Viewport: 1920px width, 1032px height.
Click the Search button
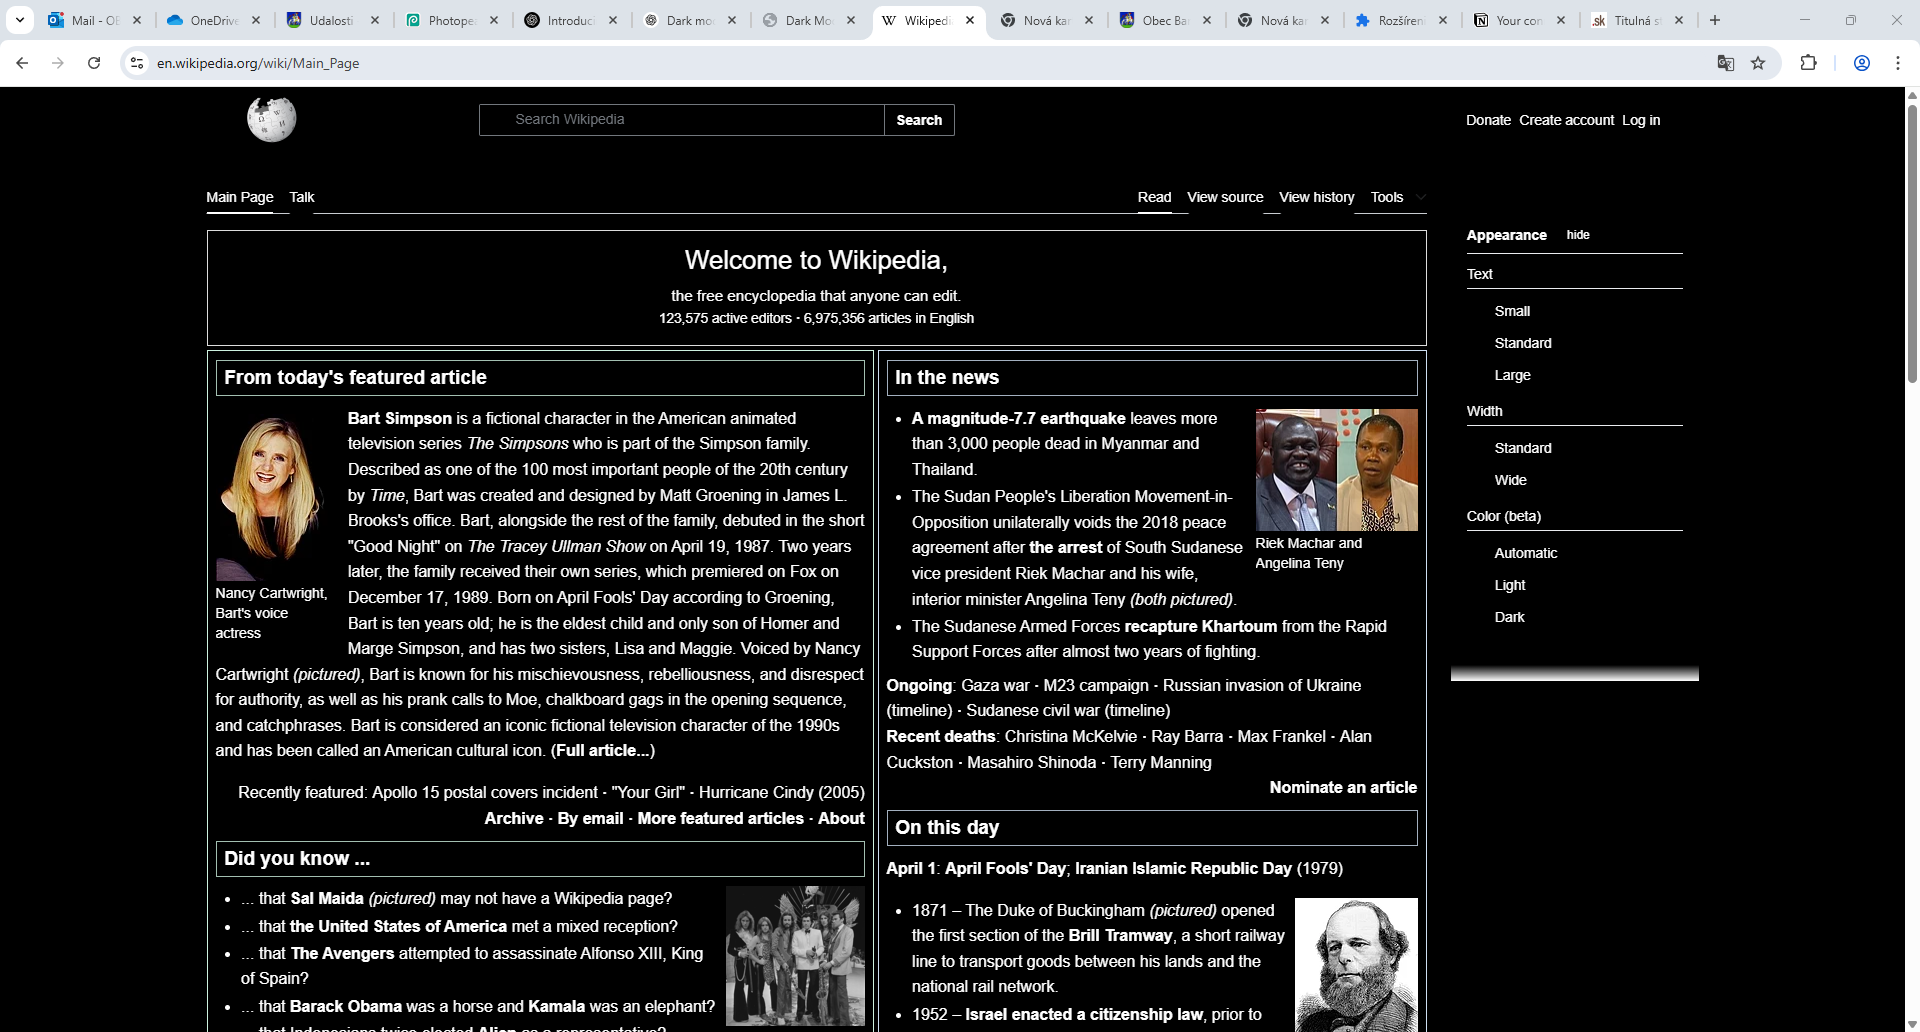[x=919, y=120]
